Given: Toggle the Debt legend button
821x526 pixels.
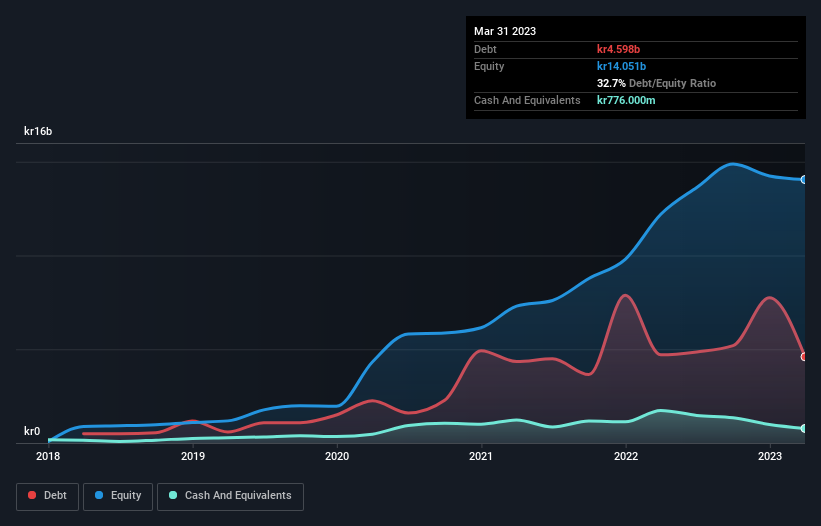Looking at the screenshot, I should click(x=47, y=496).
